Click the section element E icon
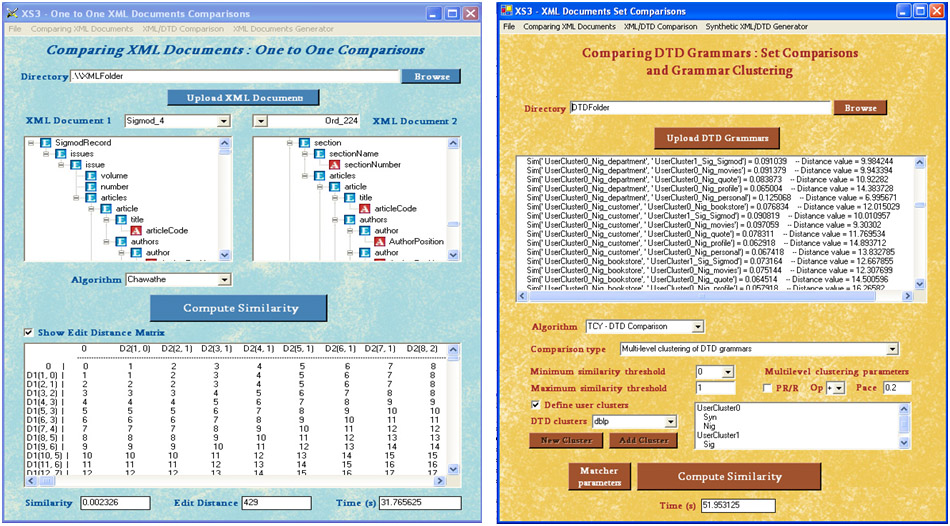Viewport: 950px width, 526px height. click(305, 143)
